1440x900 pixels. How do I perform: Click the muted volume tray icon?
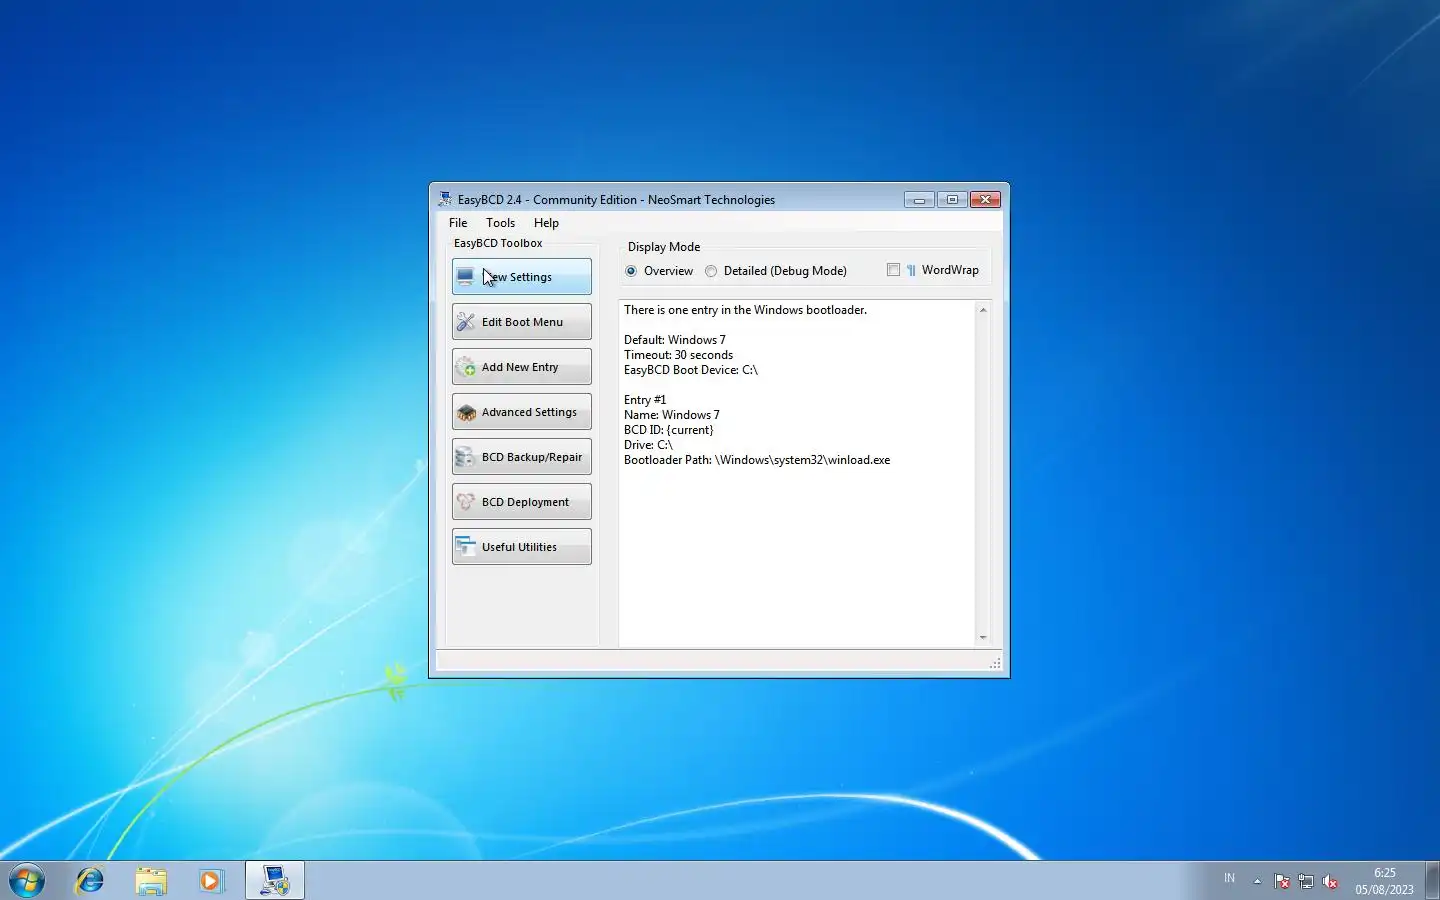coord(1330,881)
